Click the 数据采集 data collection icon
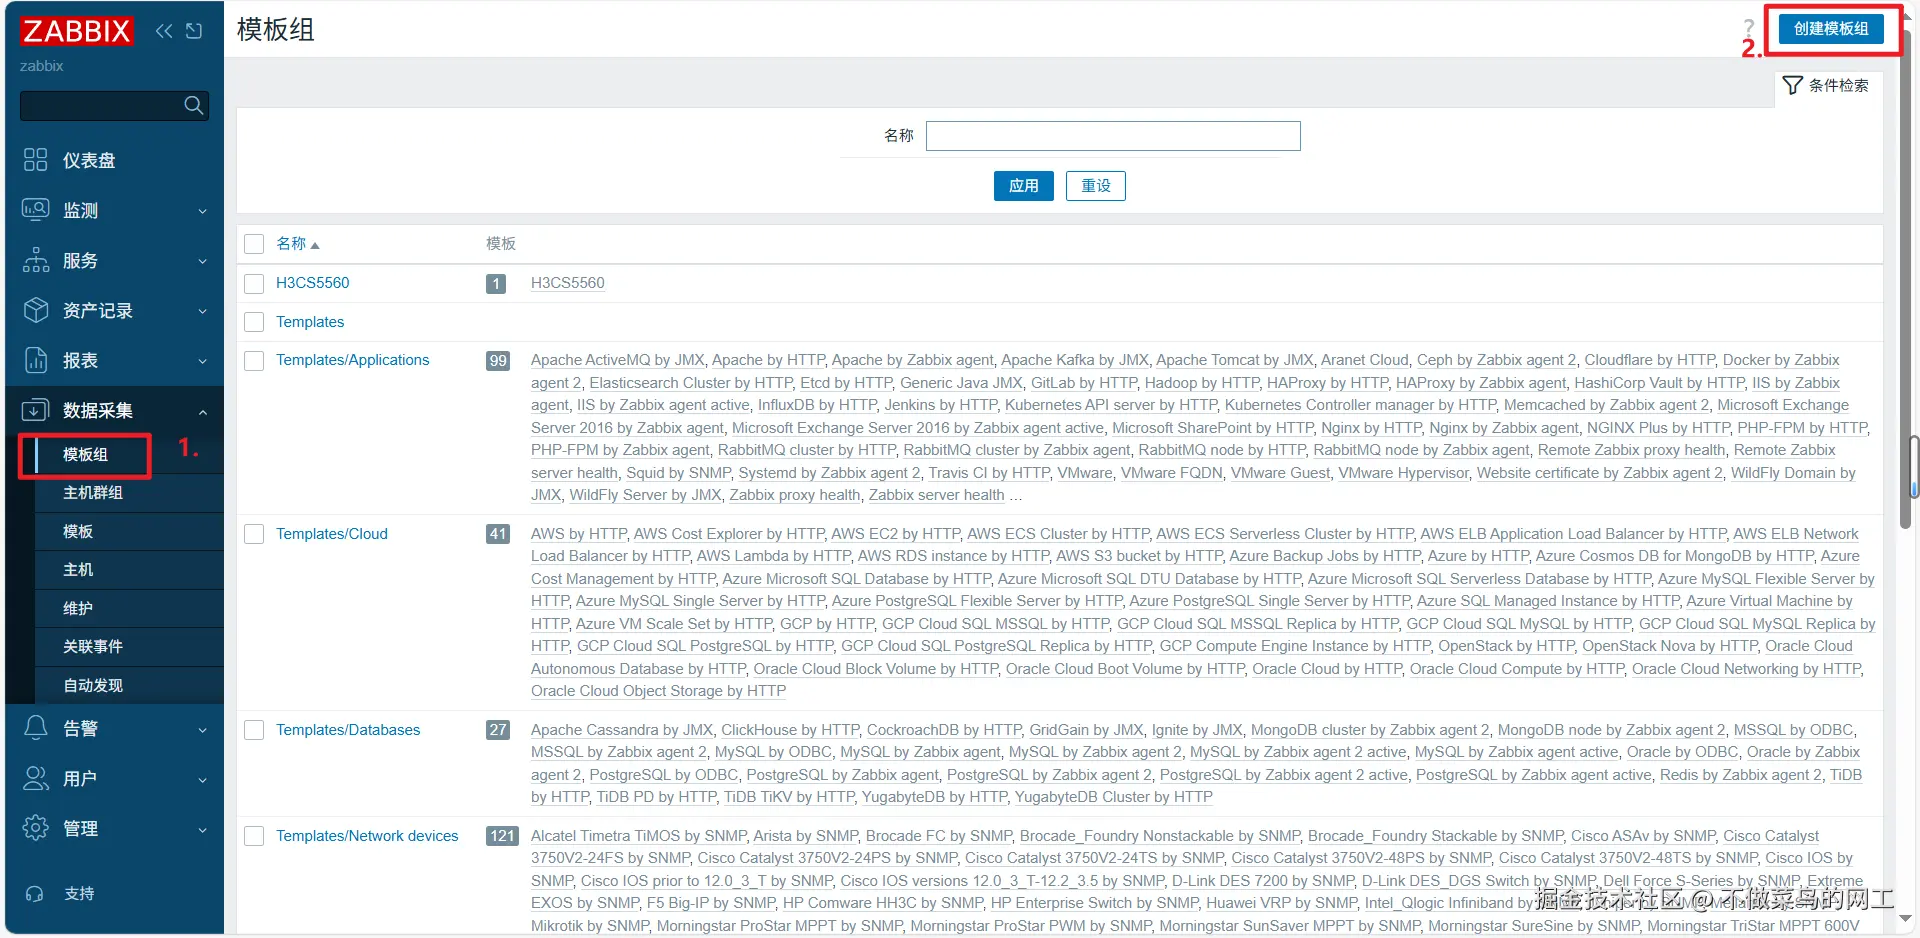Viewport: 1920px width, 938px height. click(36, 410)
